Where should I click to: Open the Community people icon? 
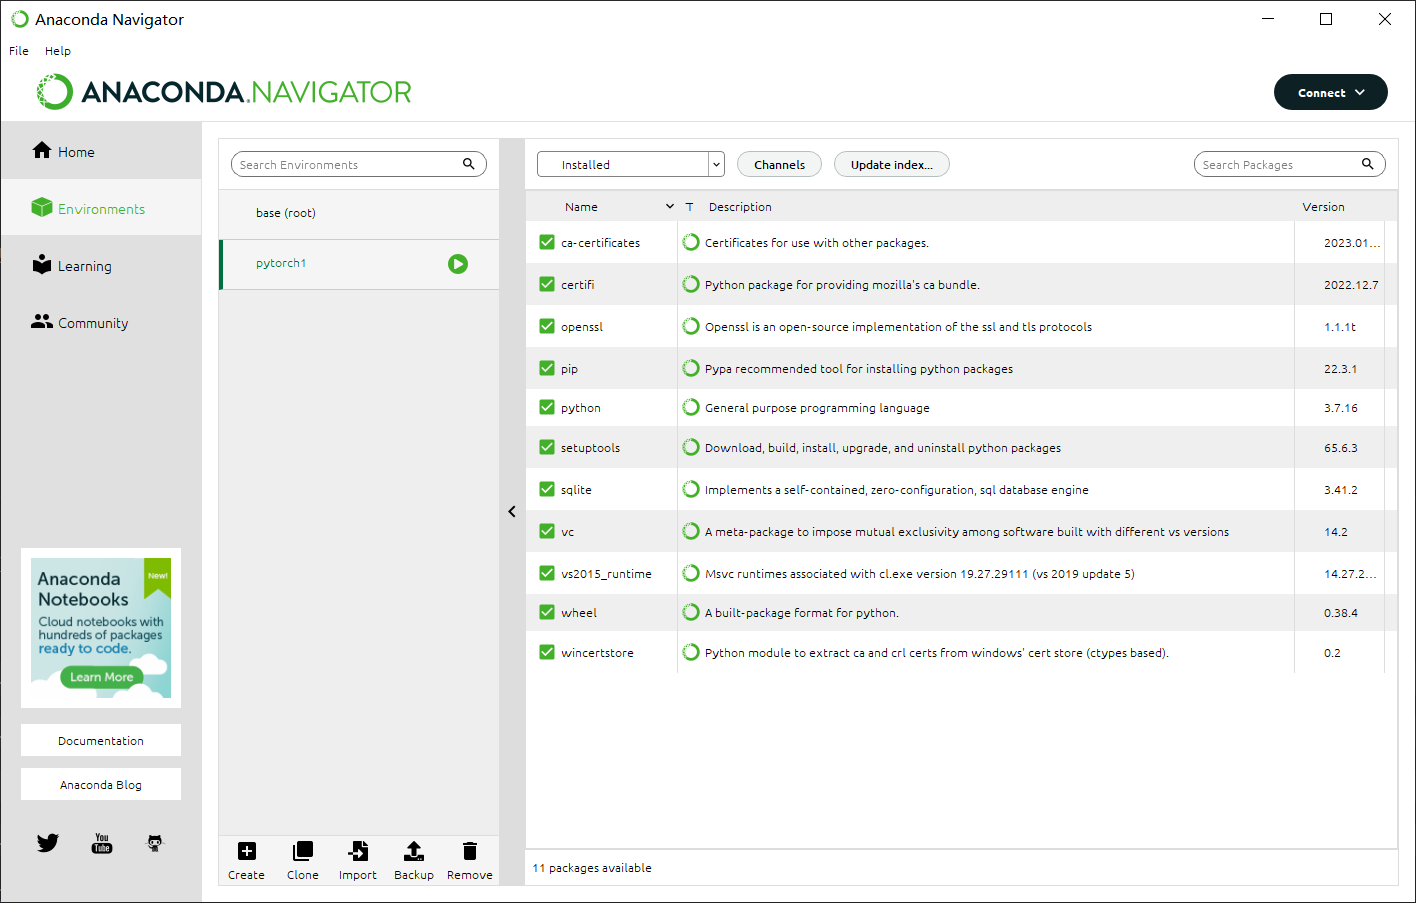[42, 321]
